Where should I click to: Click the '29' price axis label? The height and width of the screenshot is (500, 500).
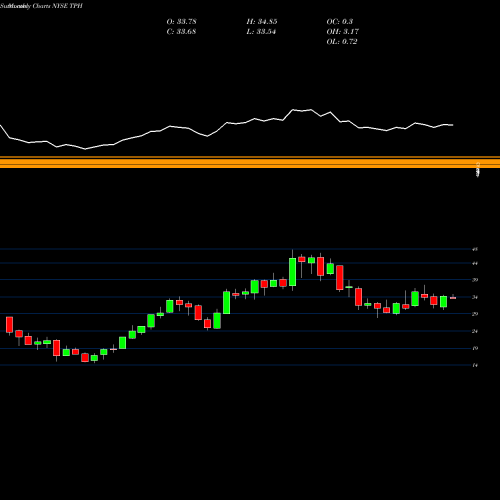tap(475, 314)
